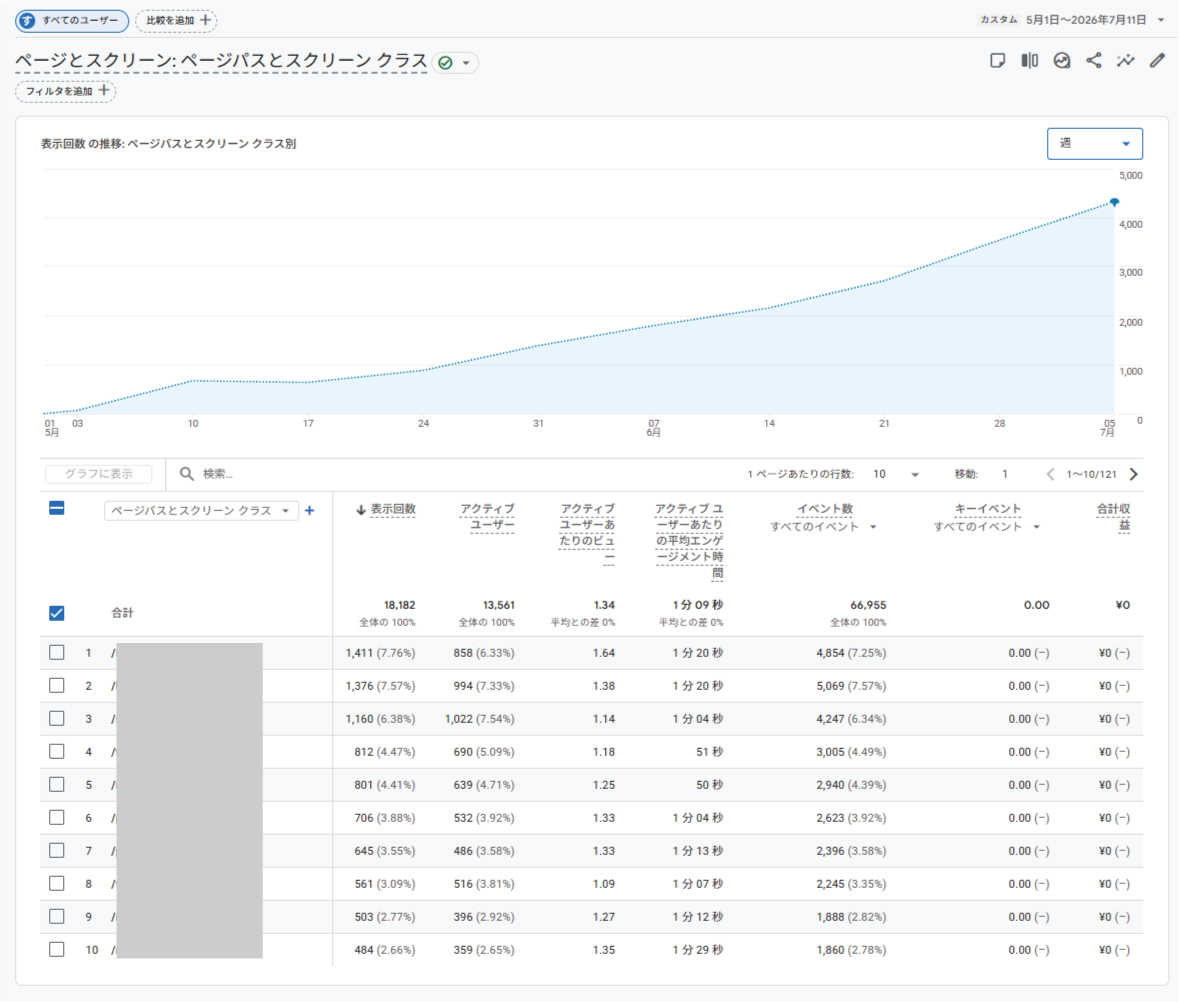Toggle the select-all header checkbox
Viewport: 1179px width, 1002px height.
pyautogui.click(x=56, y=509)
